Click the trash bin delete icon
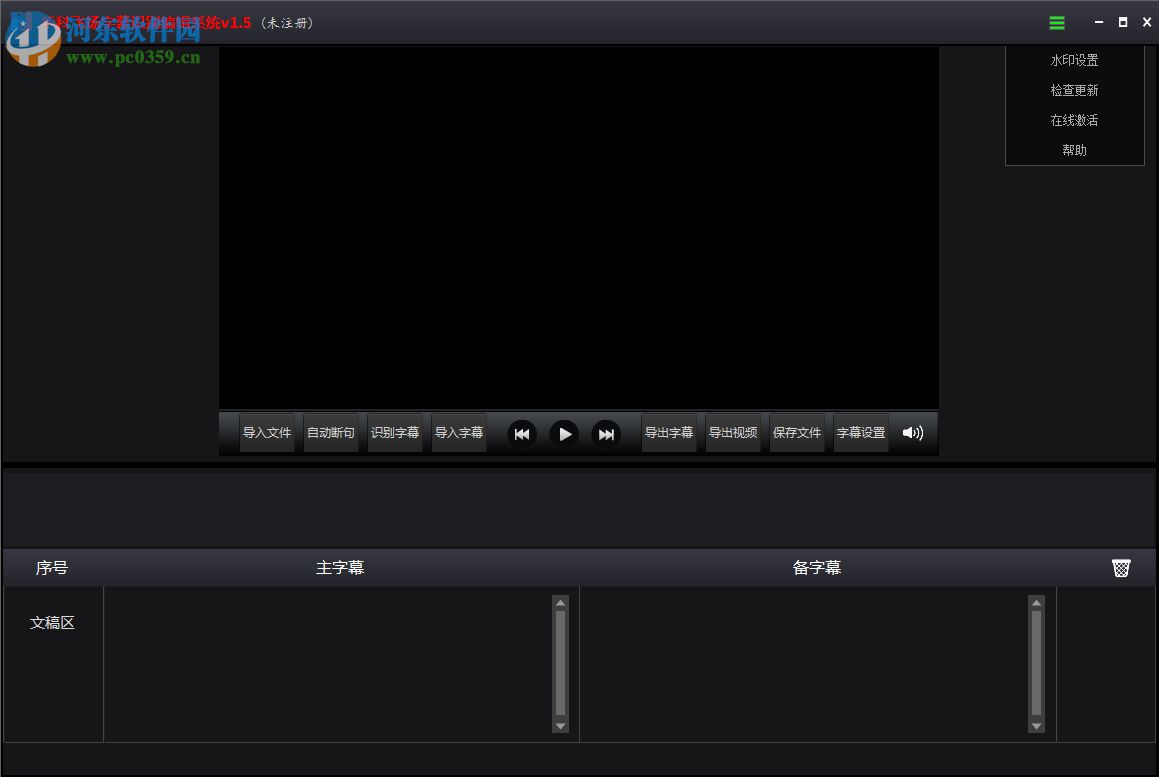 click(x=1121, y=567)
